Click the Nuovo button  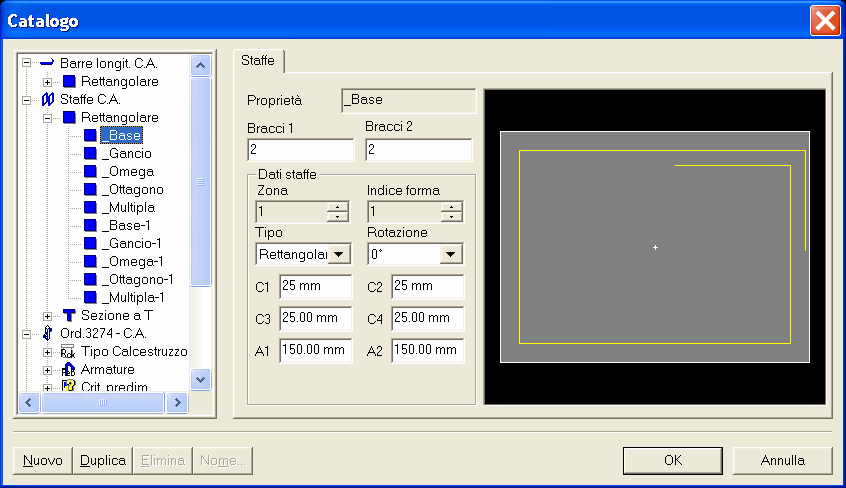43,460
